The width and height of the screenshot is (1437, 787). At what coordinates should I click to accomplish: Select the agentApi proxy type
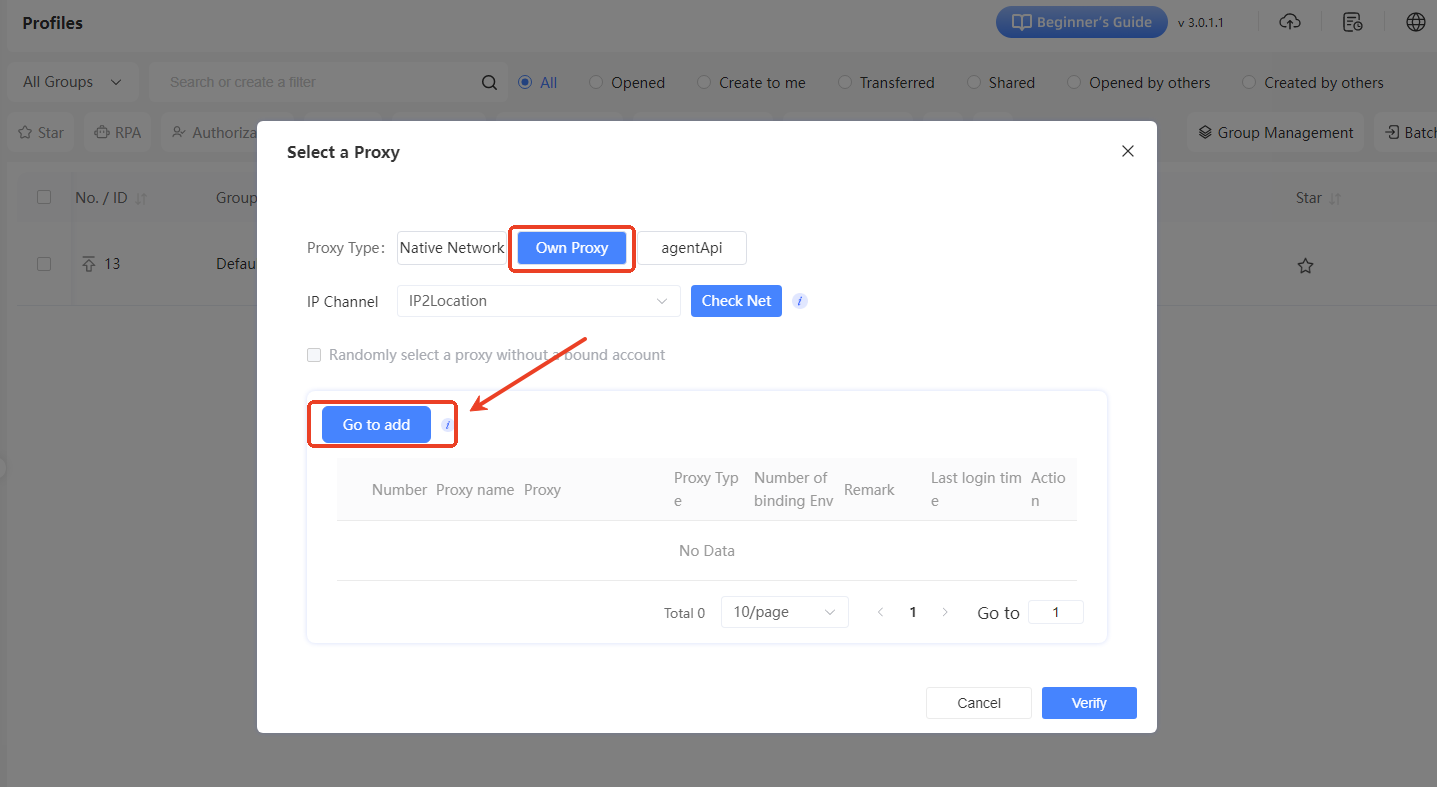pyautogui.click(x=692, y=248)
